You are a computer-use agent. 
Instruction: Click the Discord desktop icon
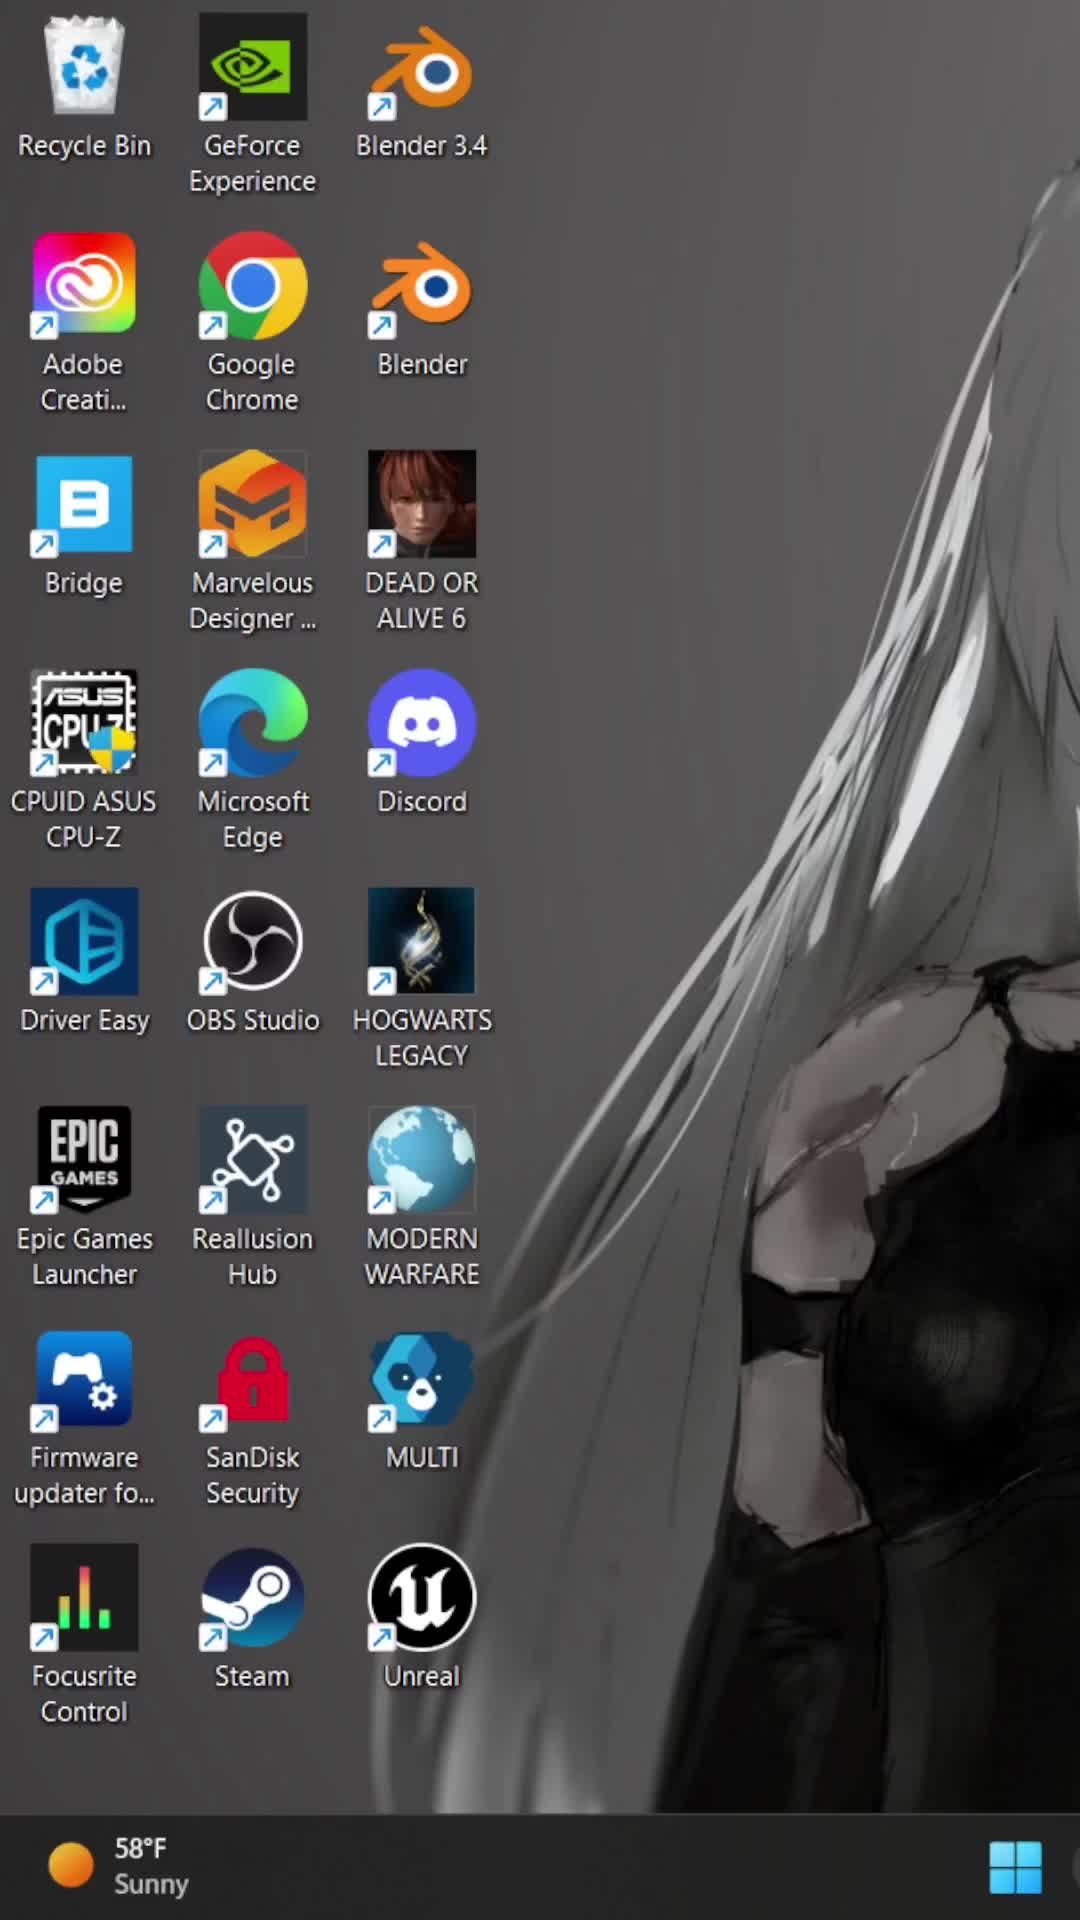click(421, 722)
